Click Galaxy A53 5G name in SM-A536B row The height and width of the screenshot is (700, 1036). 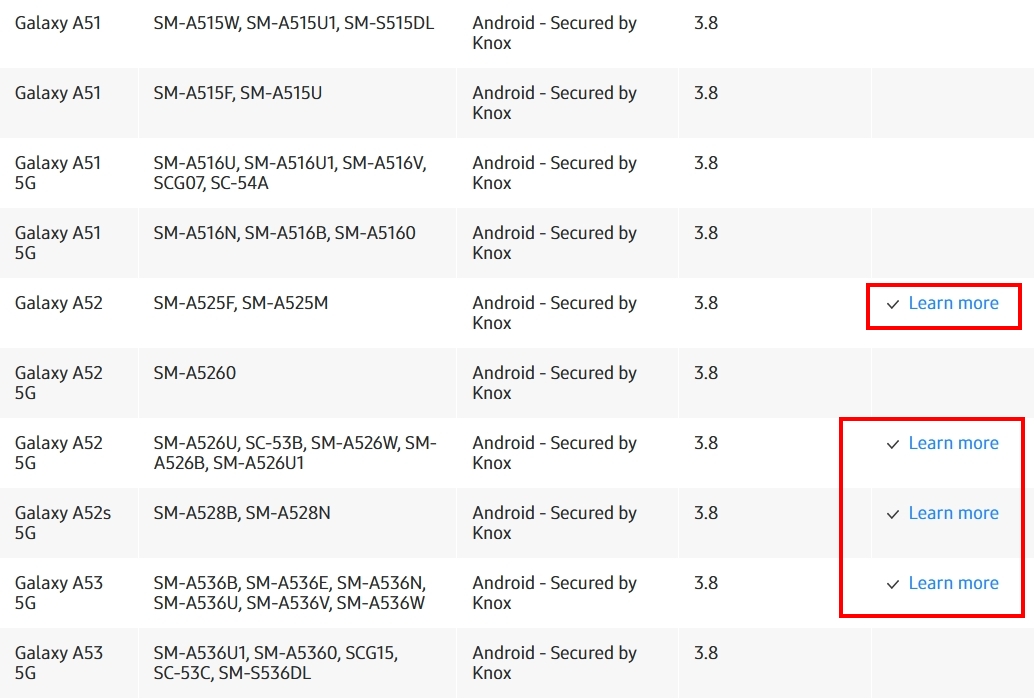tap(59, 594)
